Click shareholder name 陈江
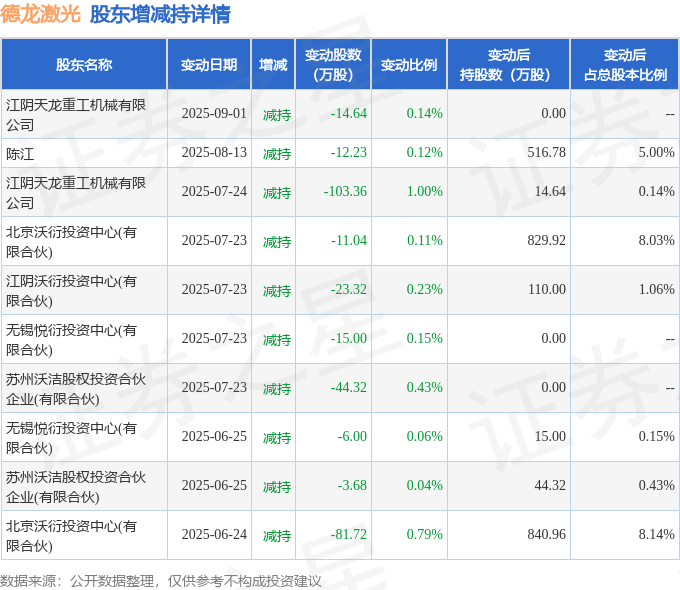 click(x=20, y=154)
